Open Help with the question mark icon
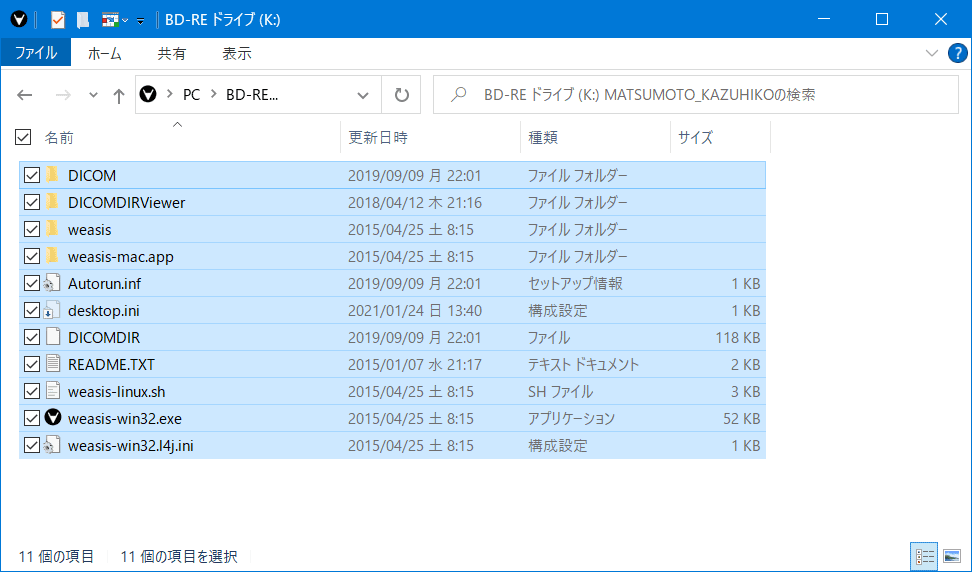 click(x=957, y=53)
